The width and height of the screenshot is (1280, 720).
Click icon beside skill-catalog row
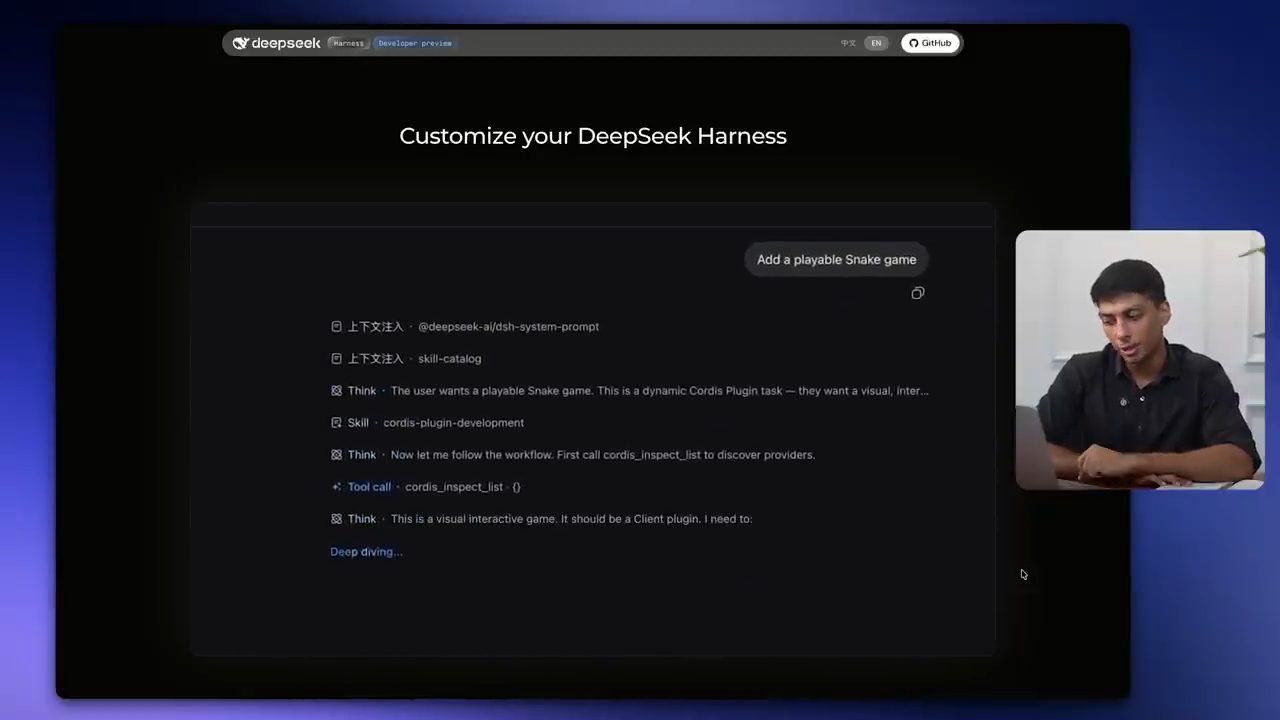click(x=336, y=359)
